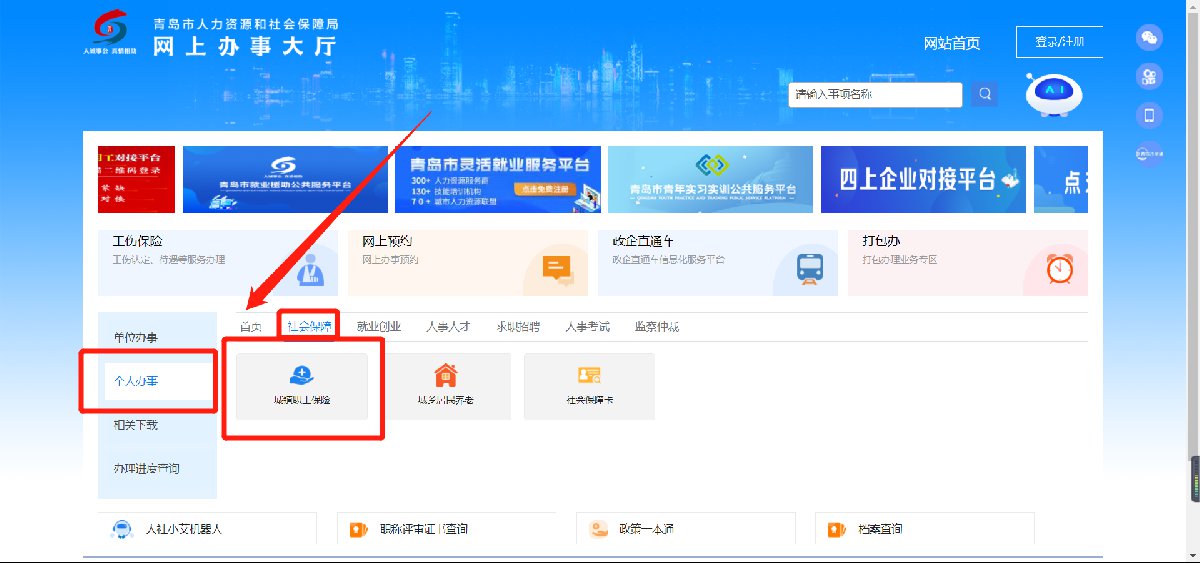This screenshot has width=1200, height=563.
Task: Go to 网站首页 link
Action: pyautogui.click(x=952, y=43)
